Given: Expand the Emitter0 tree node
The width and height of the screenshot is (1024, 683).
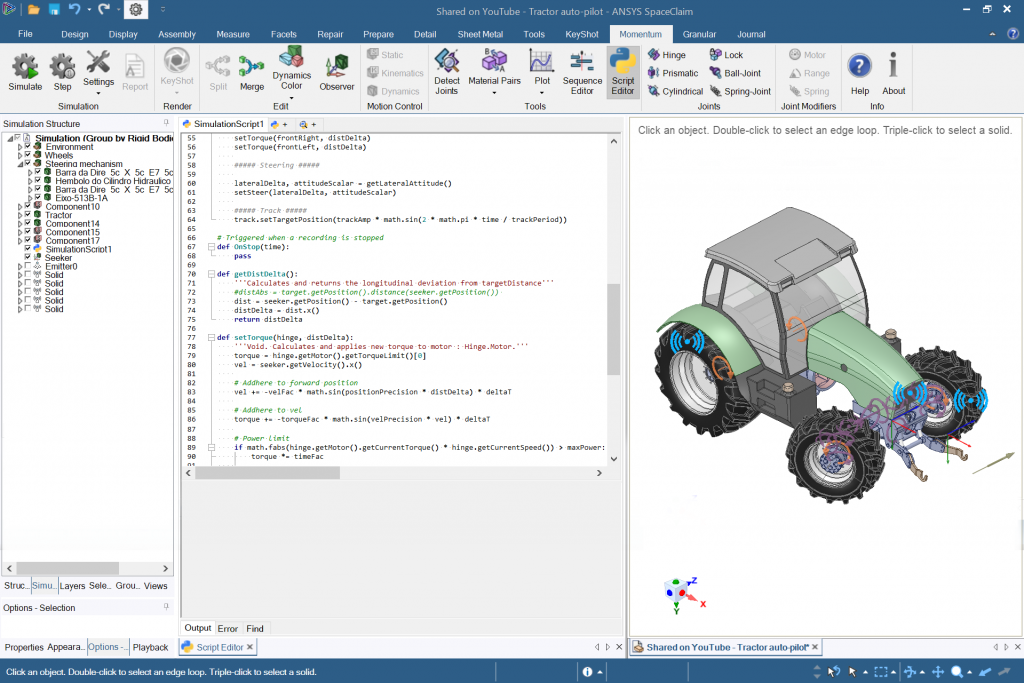Looking at the screenshot, I should pos(20,266).
